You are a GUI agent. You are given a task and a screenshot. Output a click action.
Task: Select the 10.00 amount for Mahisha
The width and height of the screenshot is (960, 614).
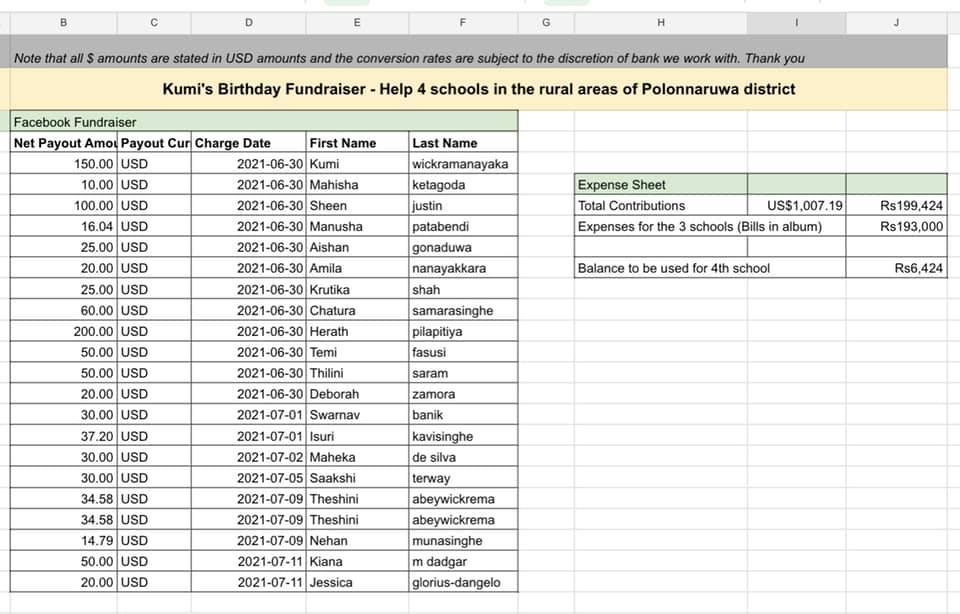pyautogui.click(x=64, y=184)
